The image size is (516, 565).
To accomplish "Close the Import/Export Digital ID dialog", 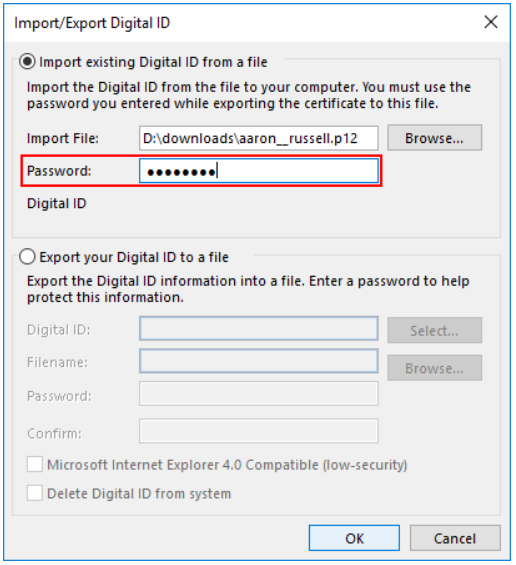I will (x=491, y=22).
